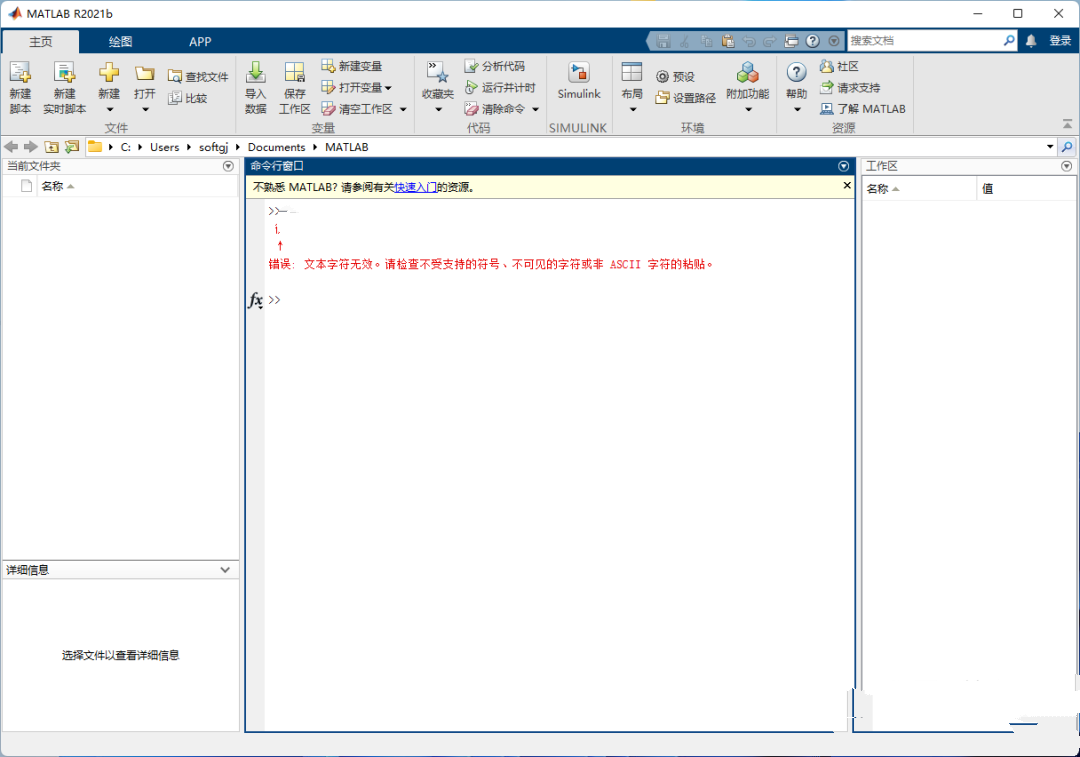
Task: Select the Documents path segment
Action: [276, 147]
